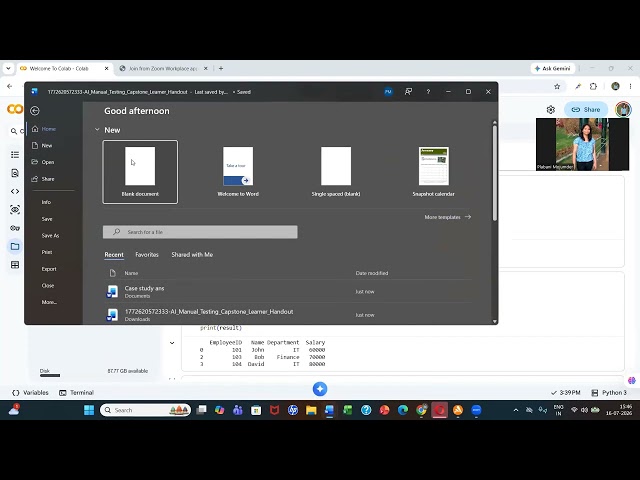Screen dimensions: 640x480
Task: Open the Windows Start menu
Action: pyautogui.click(x=89, y=410)
